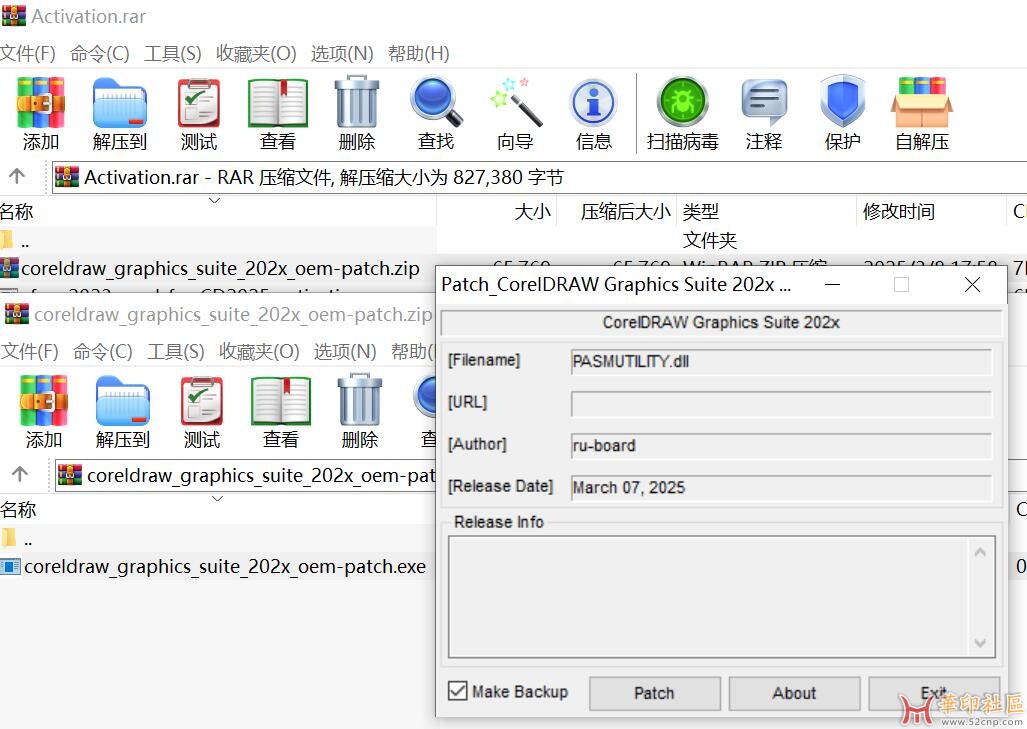
Task: Click View icon in Activation.rar window
Action: (x=278, y=103)
